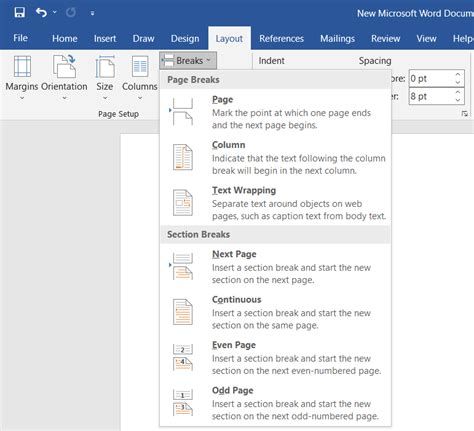Image resolution: width=474 pixels, height=431 pixels.
Task: Open the Paragraph settings dialog launcher
Action: coord(465,114)
